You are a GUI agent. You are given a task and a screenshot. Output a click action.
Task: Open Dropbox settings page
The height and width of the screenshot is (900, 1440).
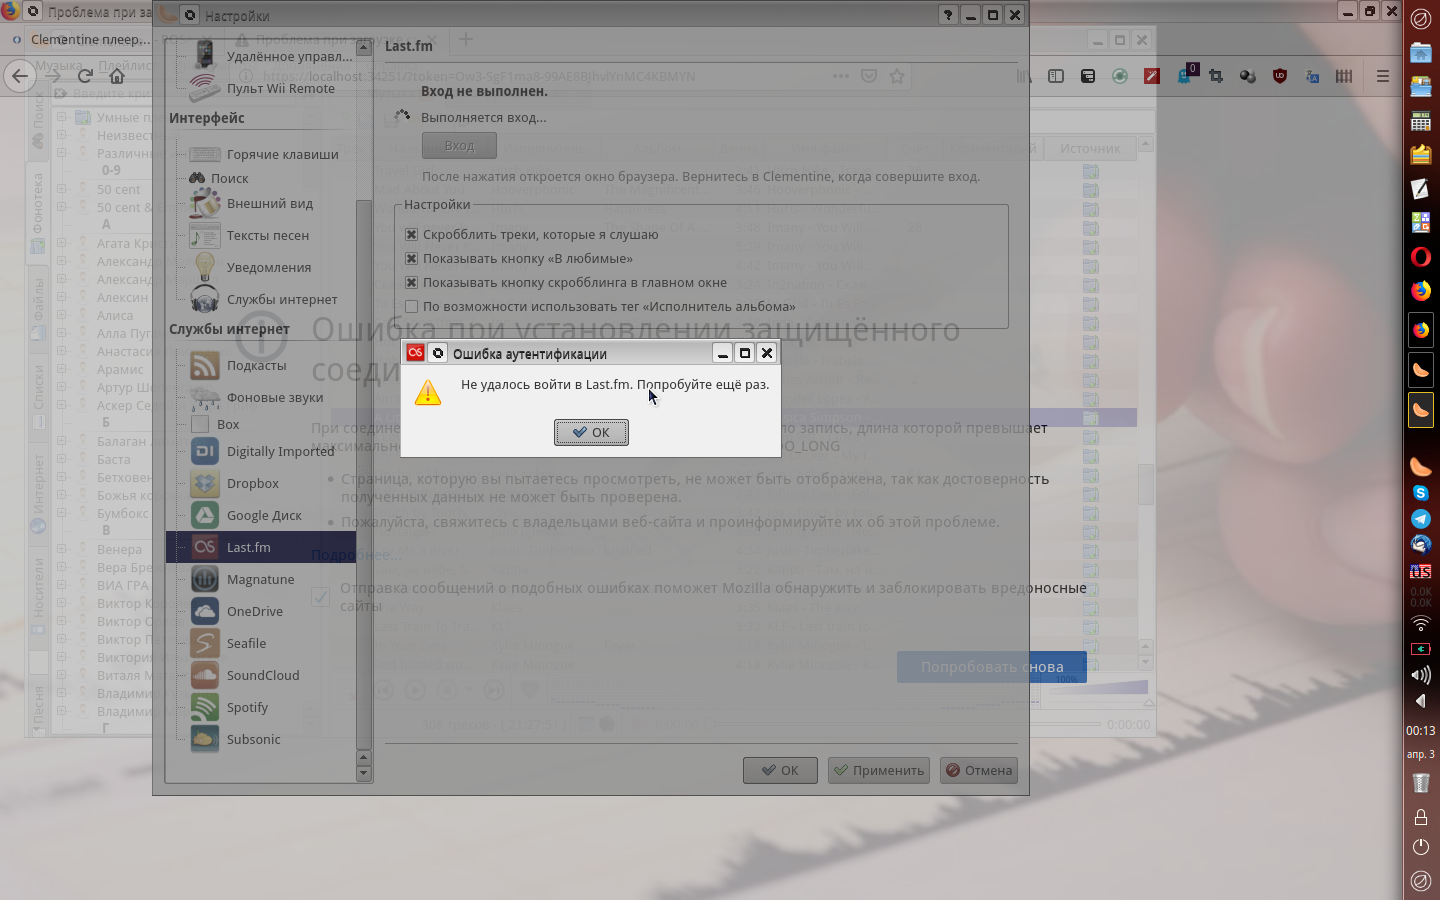point(260,483)
